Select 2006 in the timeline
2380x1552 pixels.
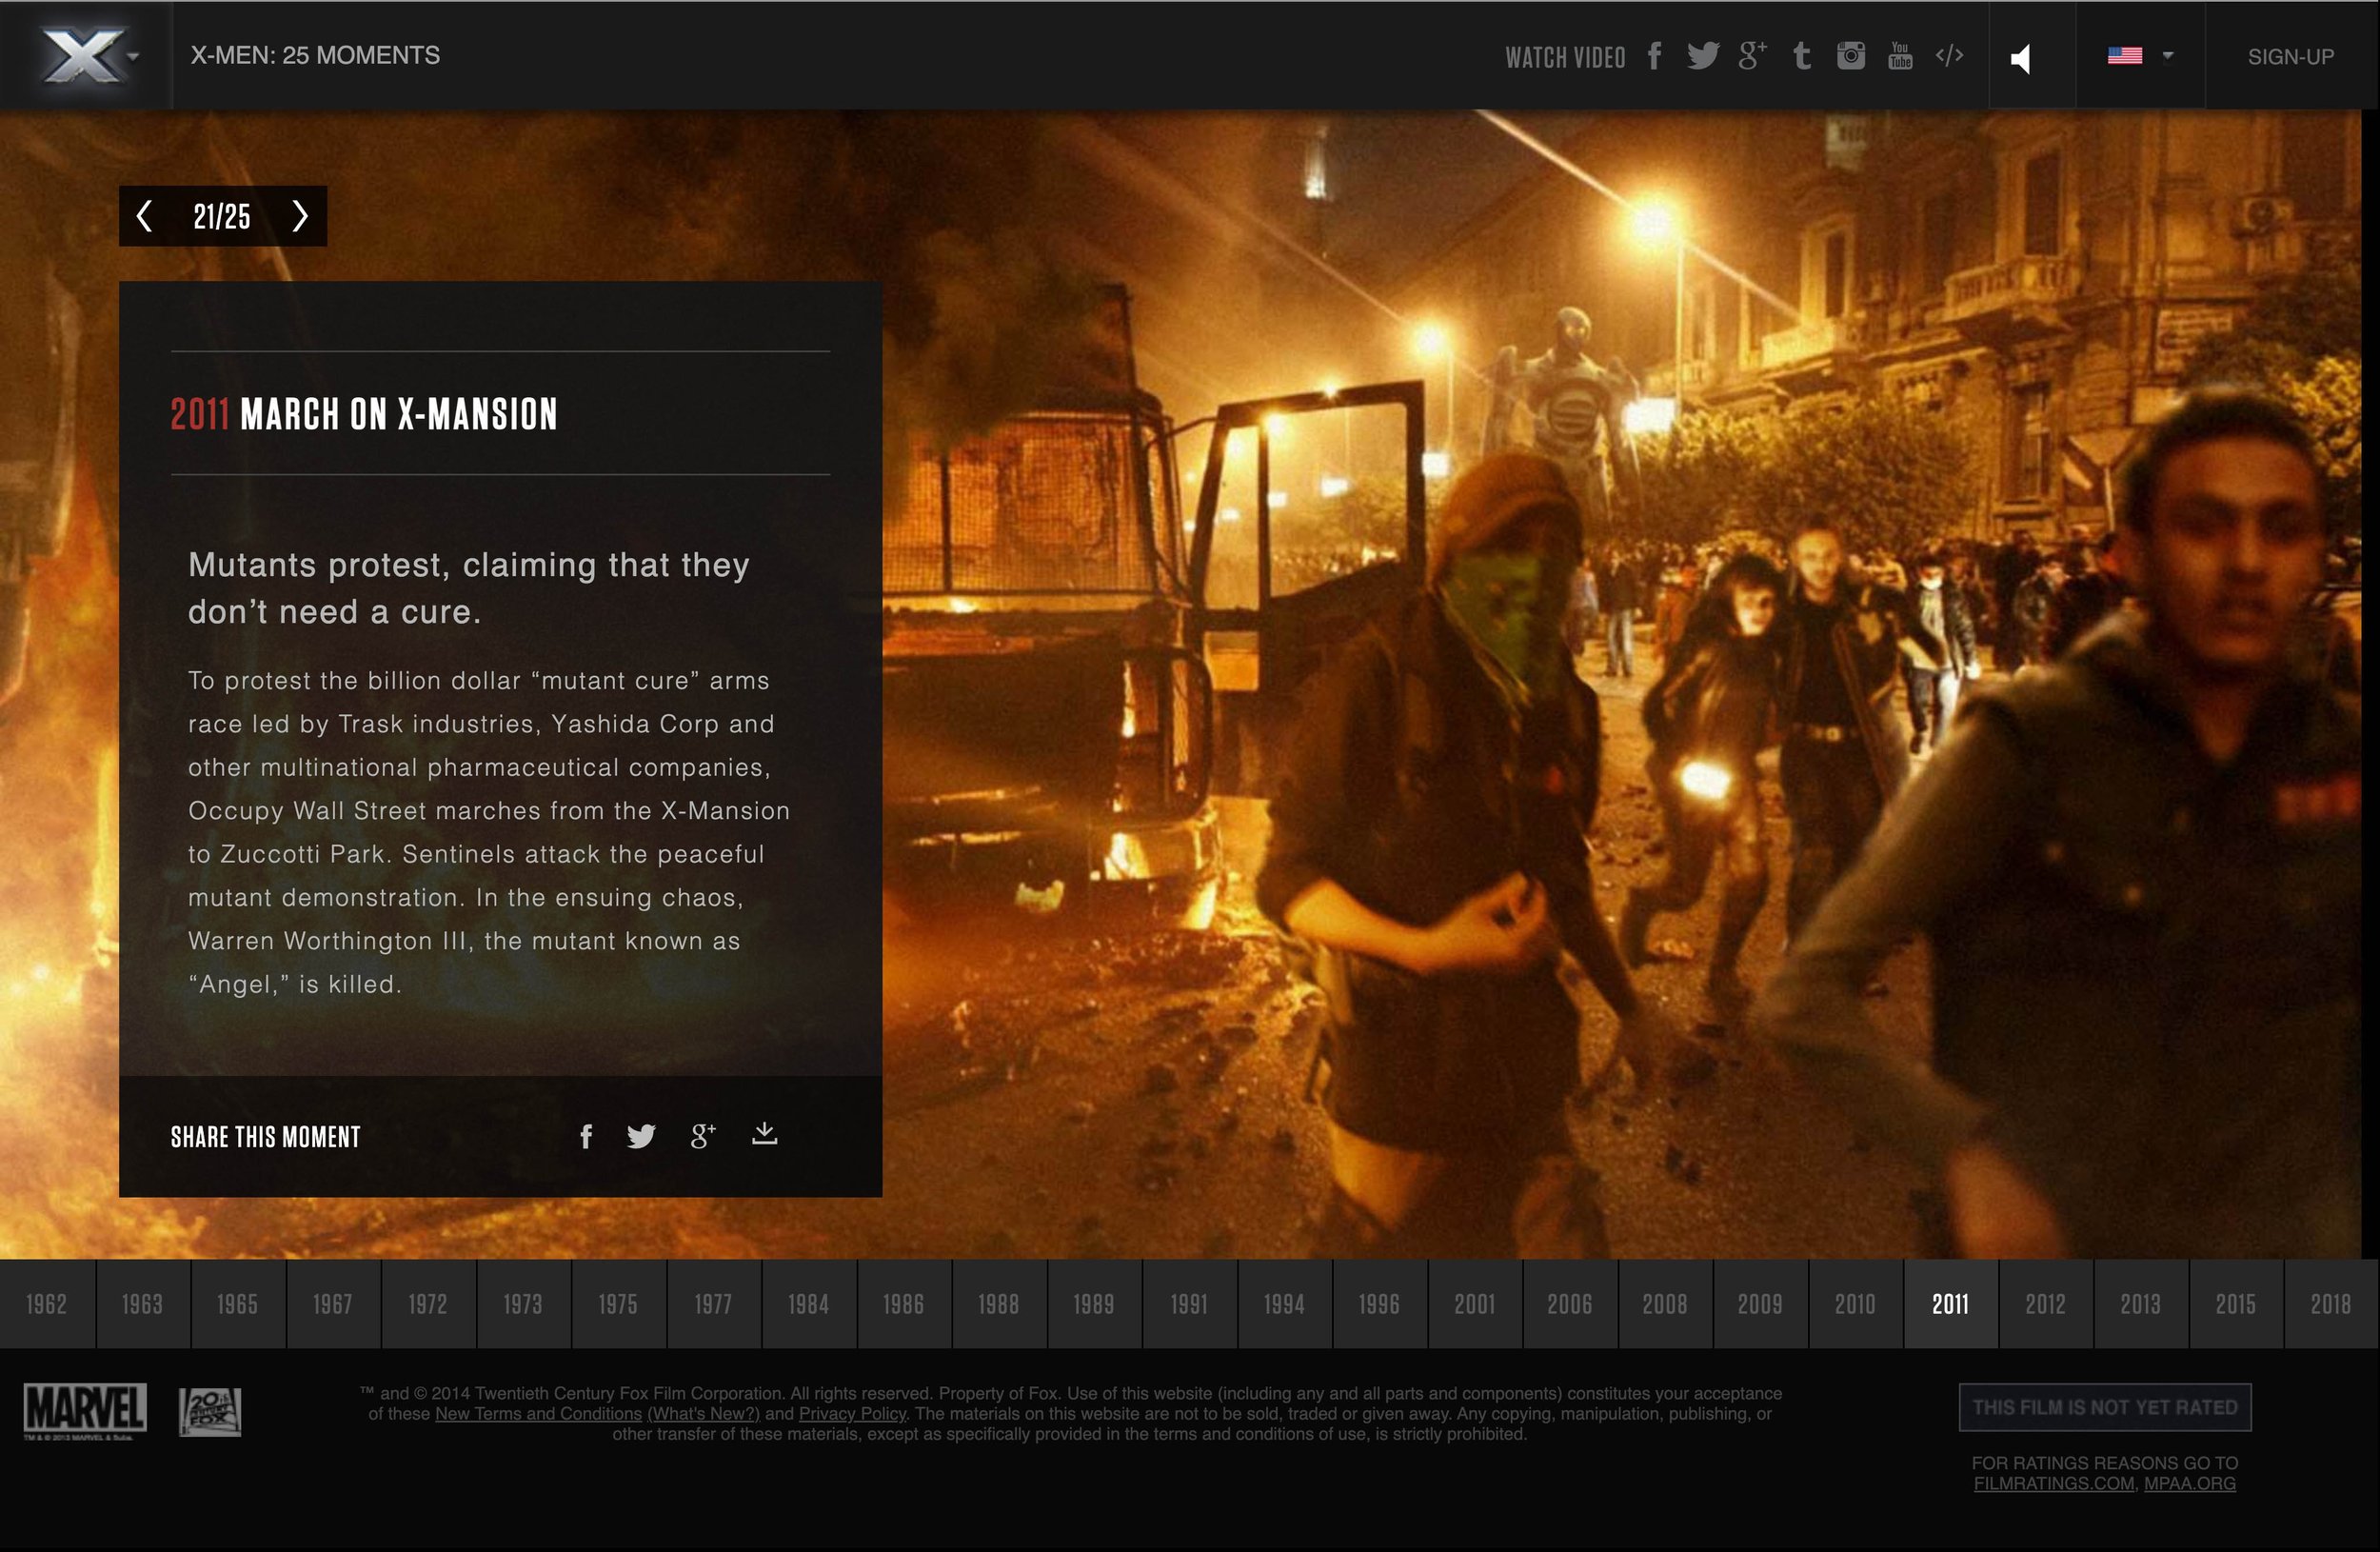pos(1569,1304)
